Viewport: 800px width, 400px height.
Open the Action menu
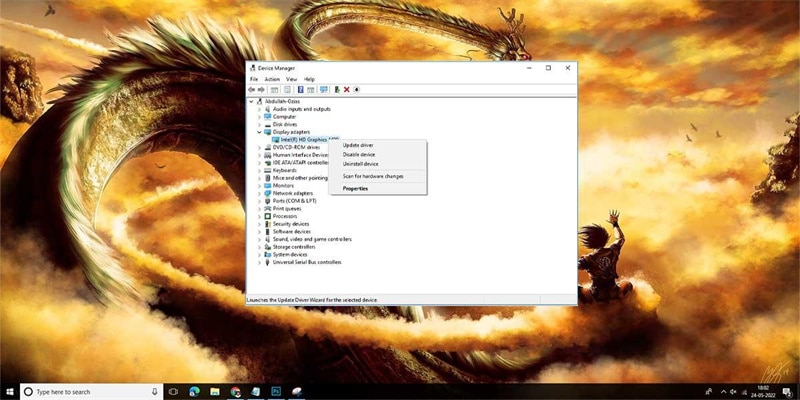click(272, 80)
